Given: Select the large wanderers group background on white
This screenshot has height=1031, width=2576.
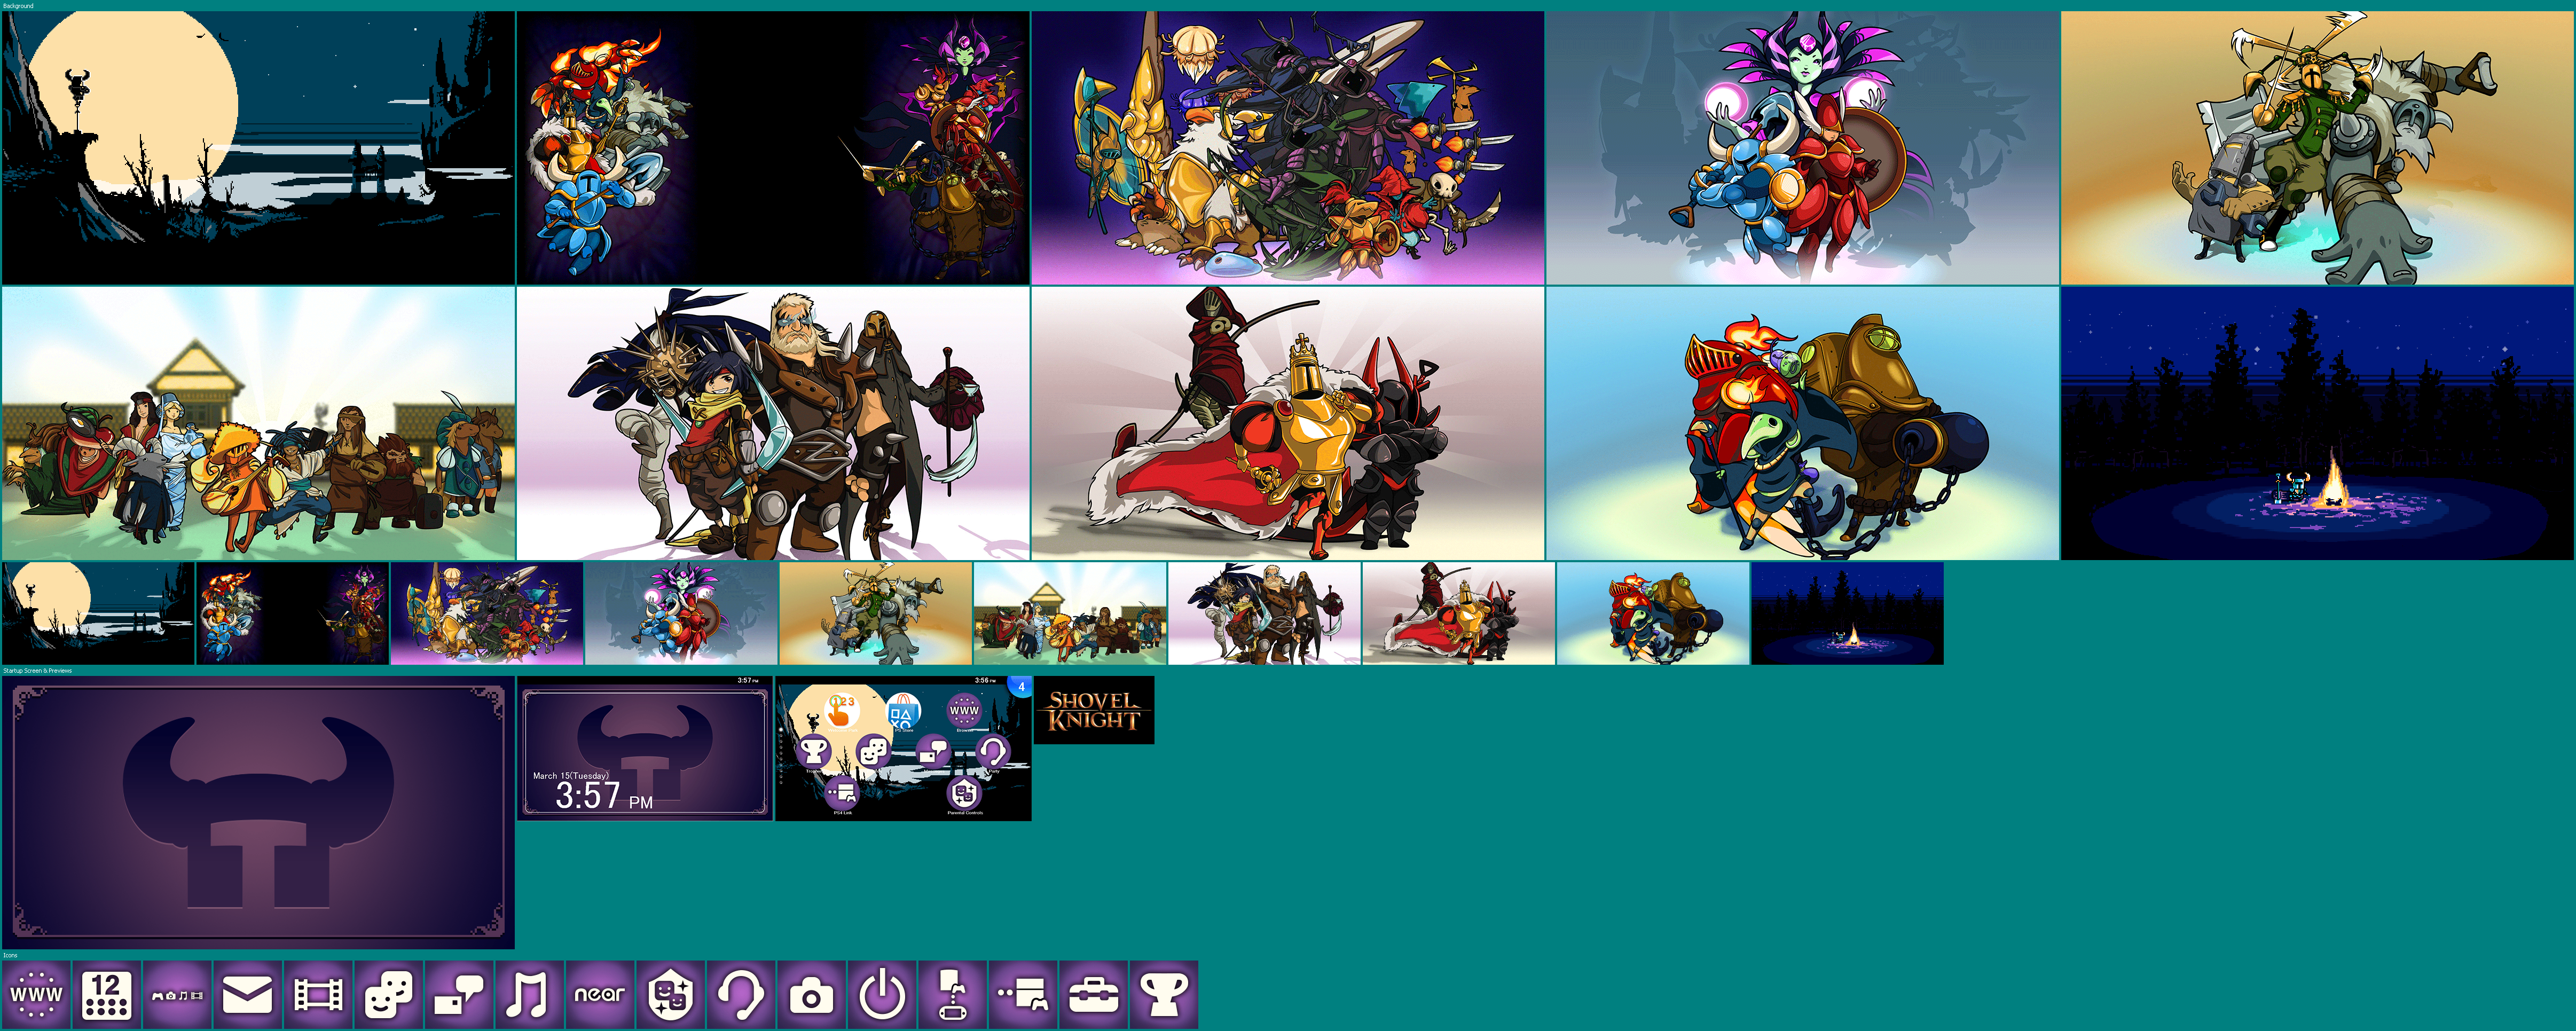Looking at the screenshot, I should point(773,423).
